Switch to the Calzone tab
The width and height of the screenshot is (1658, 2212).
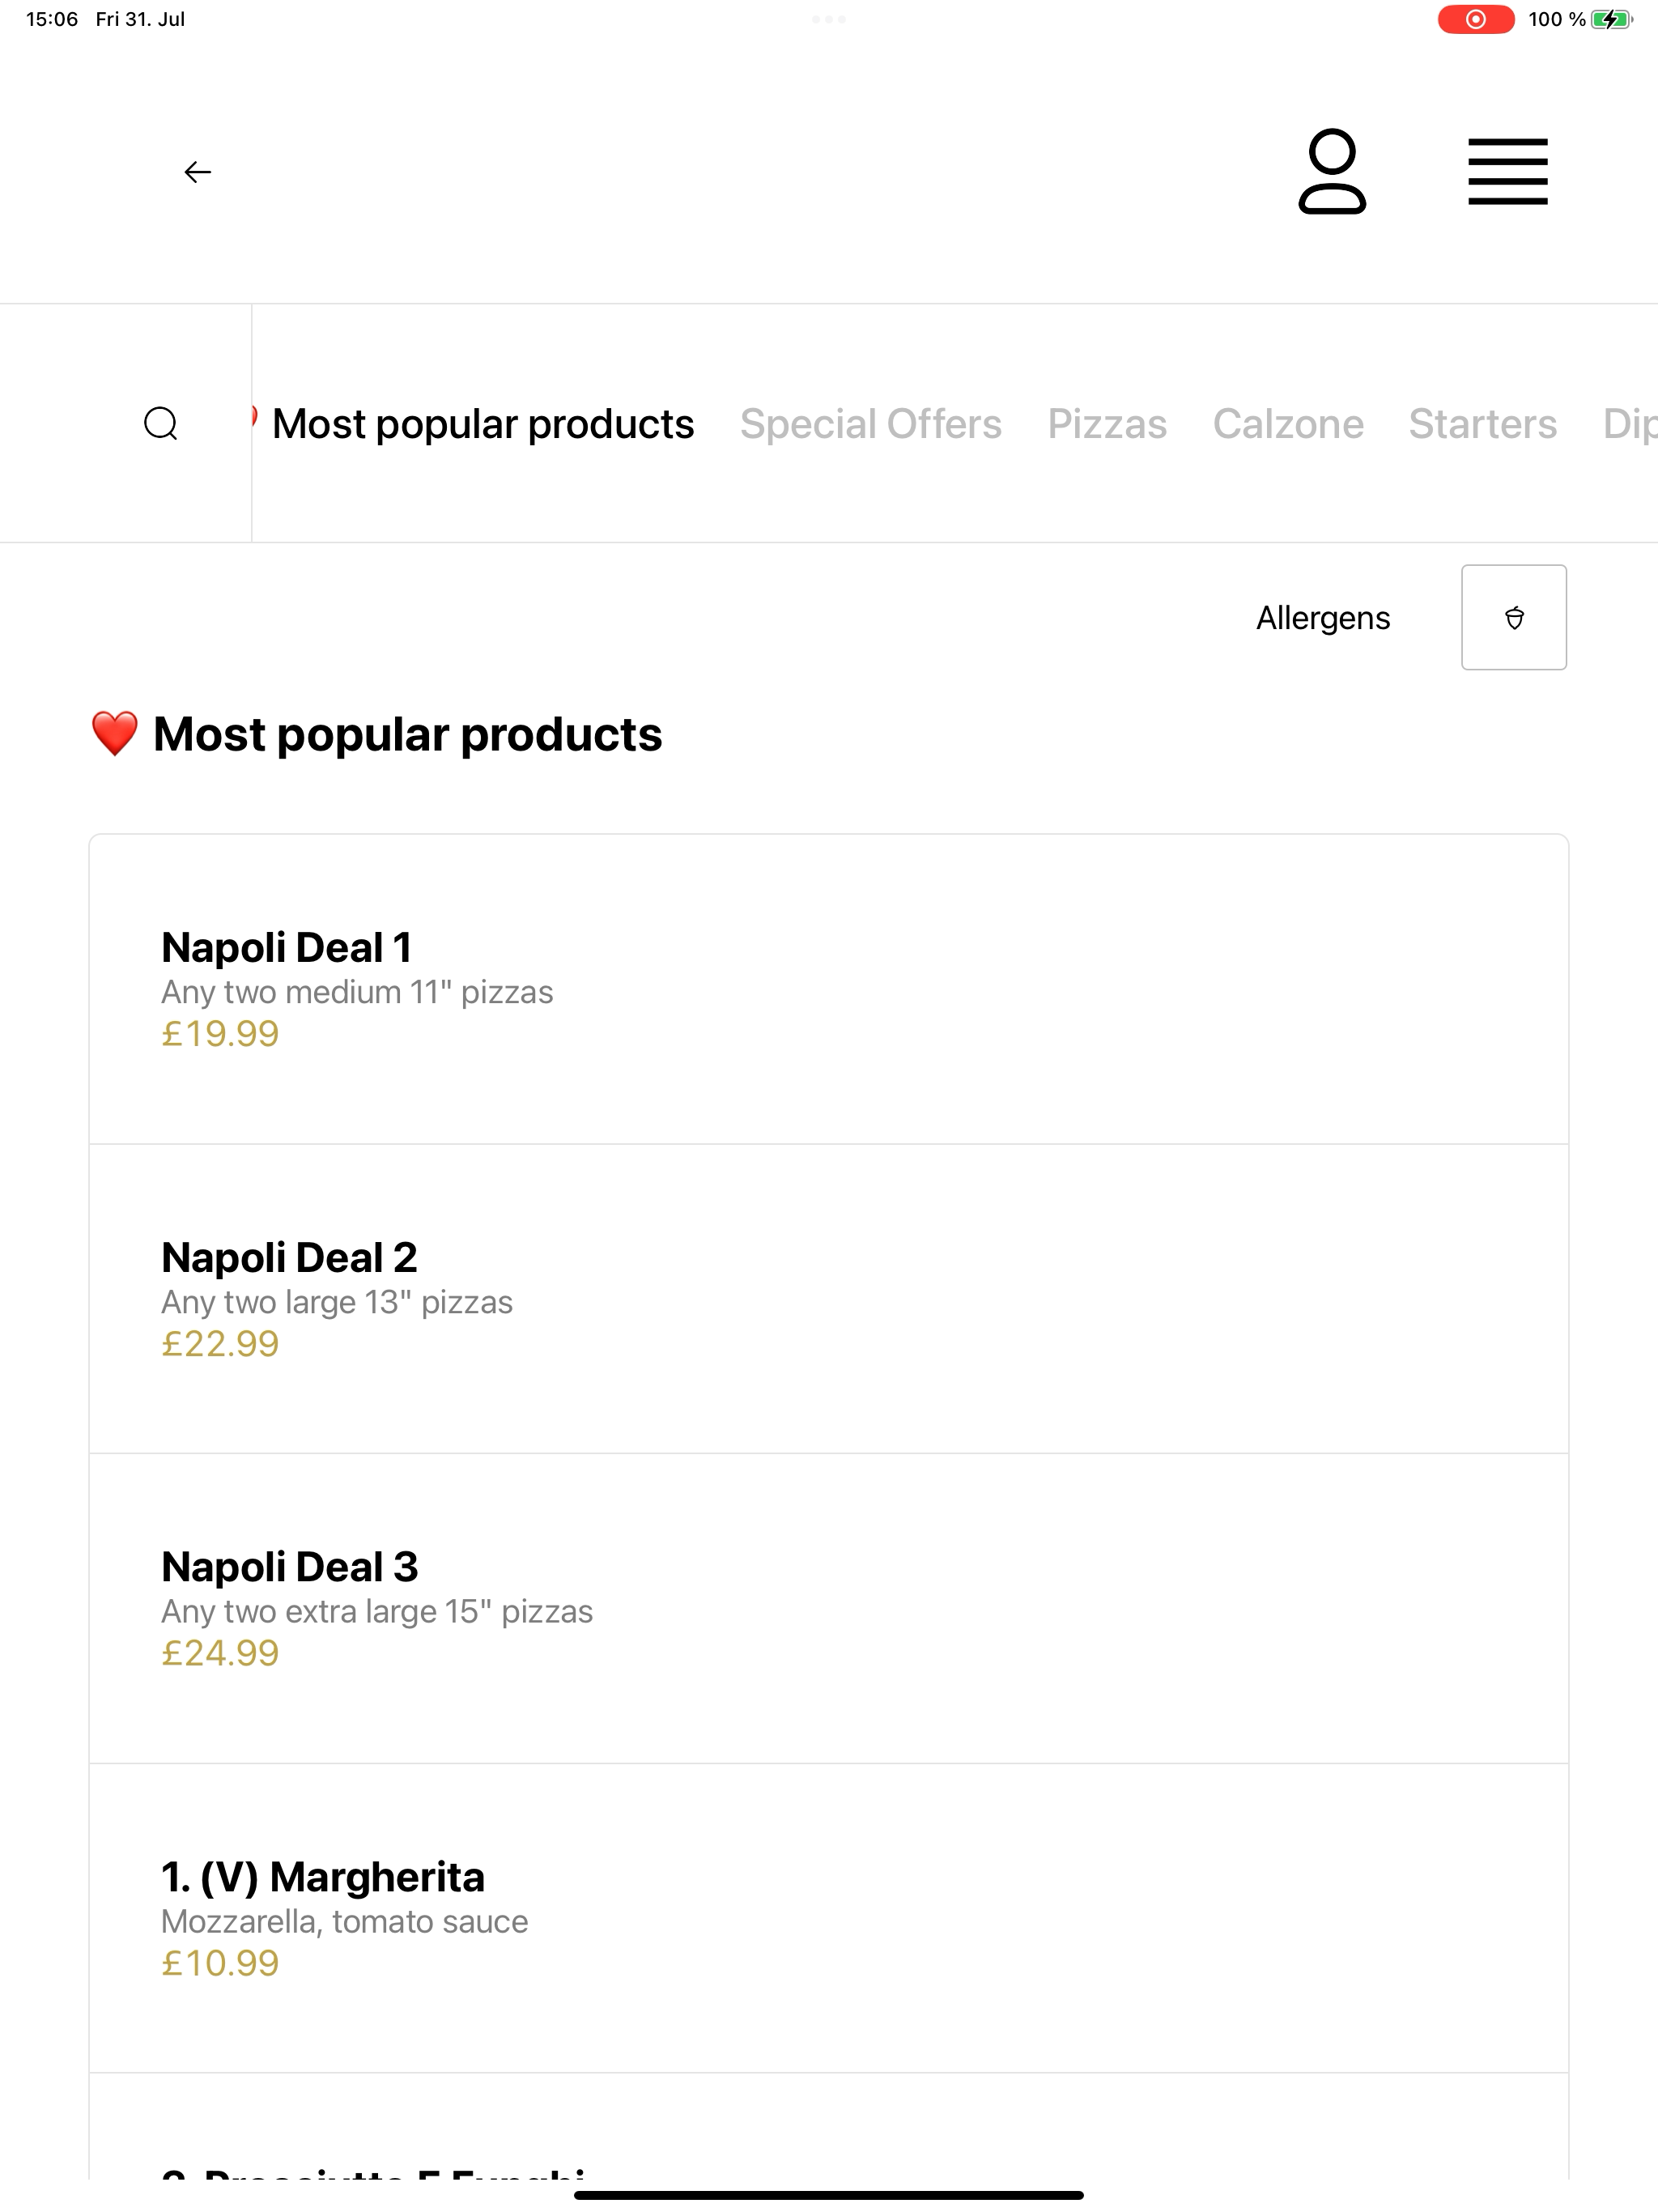pyautogui.click(x=1288, y=424)
